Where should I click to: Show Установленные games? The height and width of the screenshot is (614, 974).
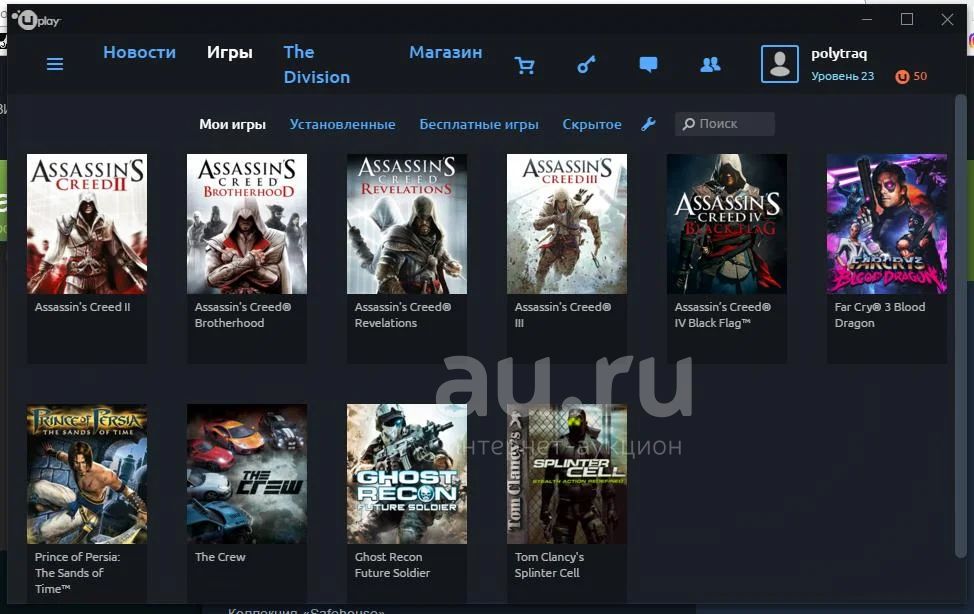point(342,124)
